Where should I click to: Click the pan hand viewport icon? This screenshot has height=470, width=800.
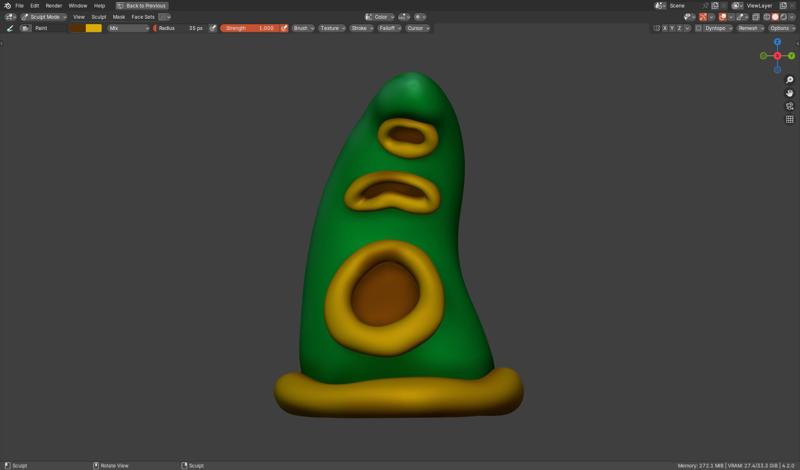pyautogui.click(x=789, y=93)
